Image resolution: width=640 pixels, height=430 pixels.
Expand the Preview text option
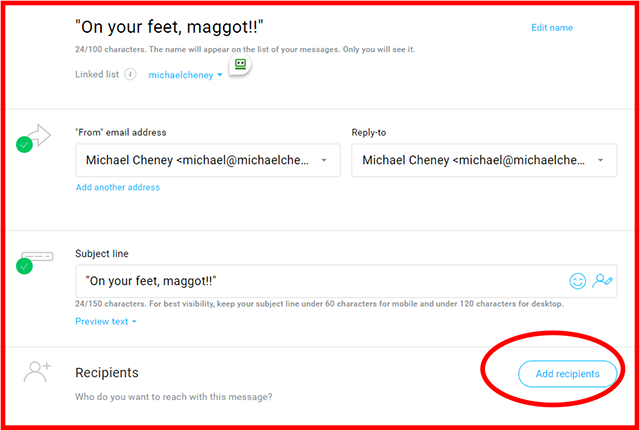(x=106, y=321)
